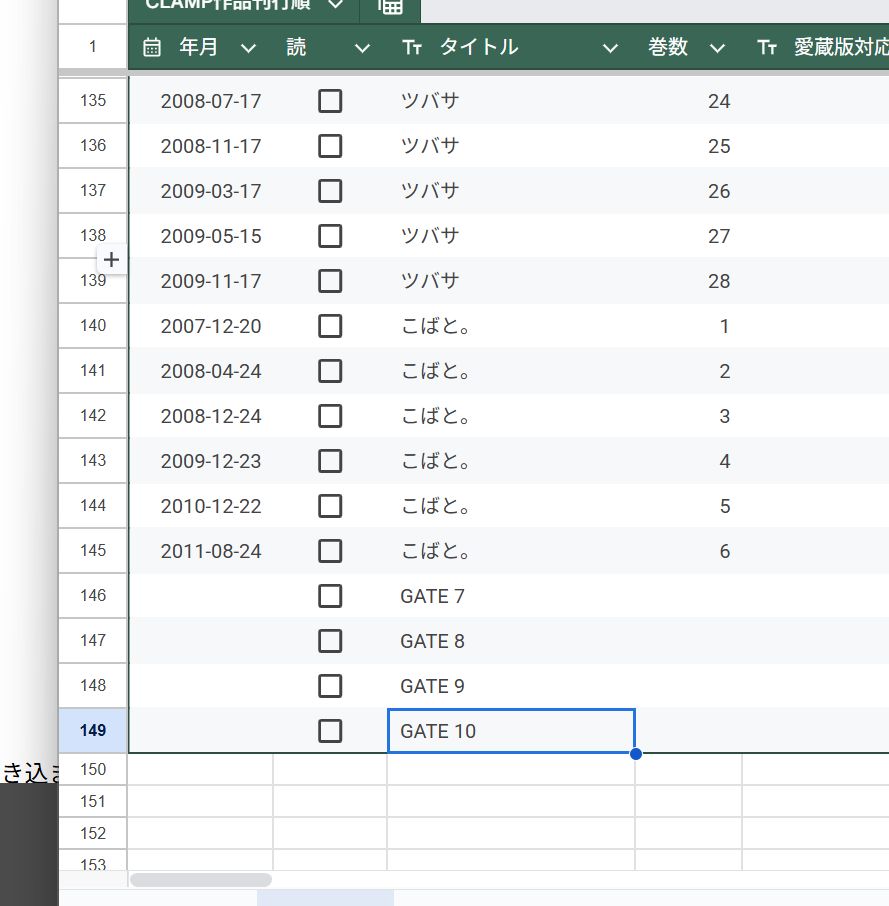Screen dimensions: 889x906
Task: Tick the checkbox in the 2007-12-20 row
Action: pyautogui.click(x=330, y=326)
